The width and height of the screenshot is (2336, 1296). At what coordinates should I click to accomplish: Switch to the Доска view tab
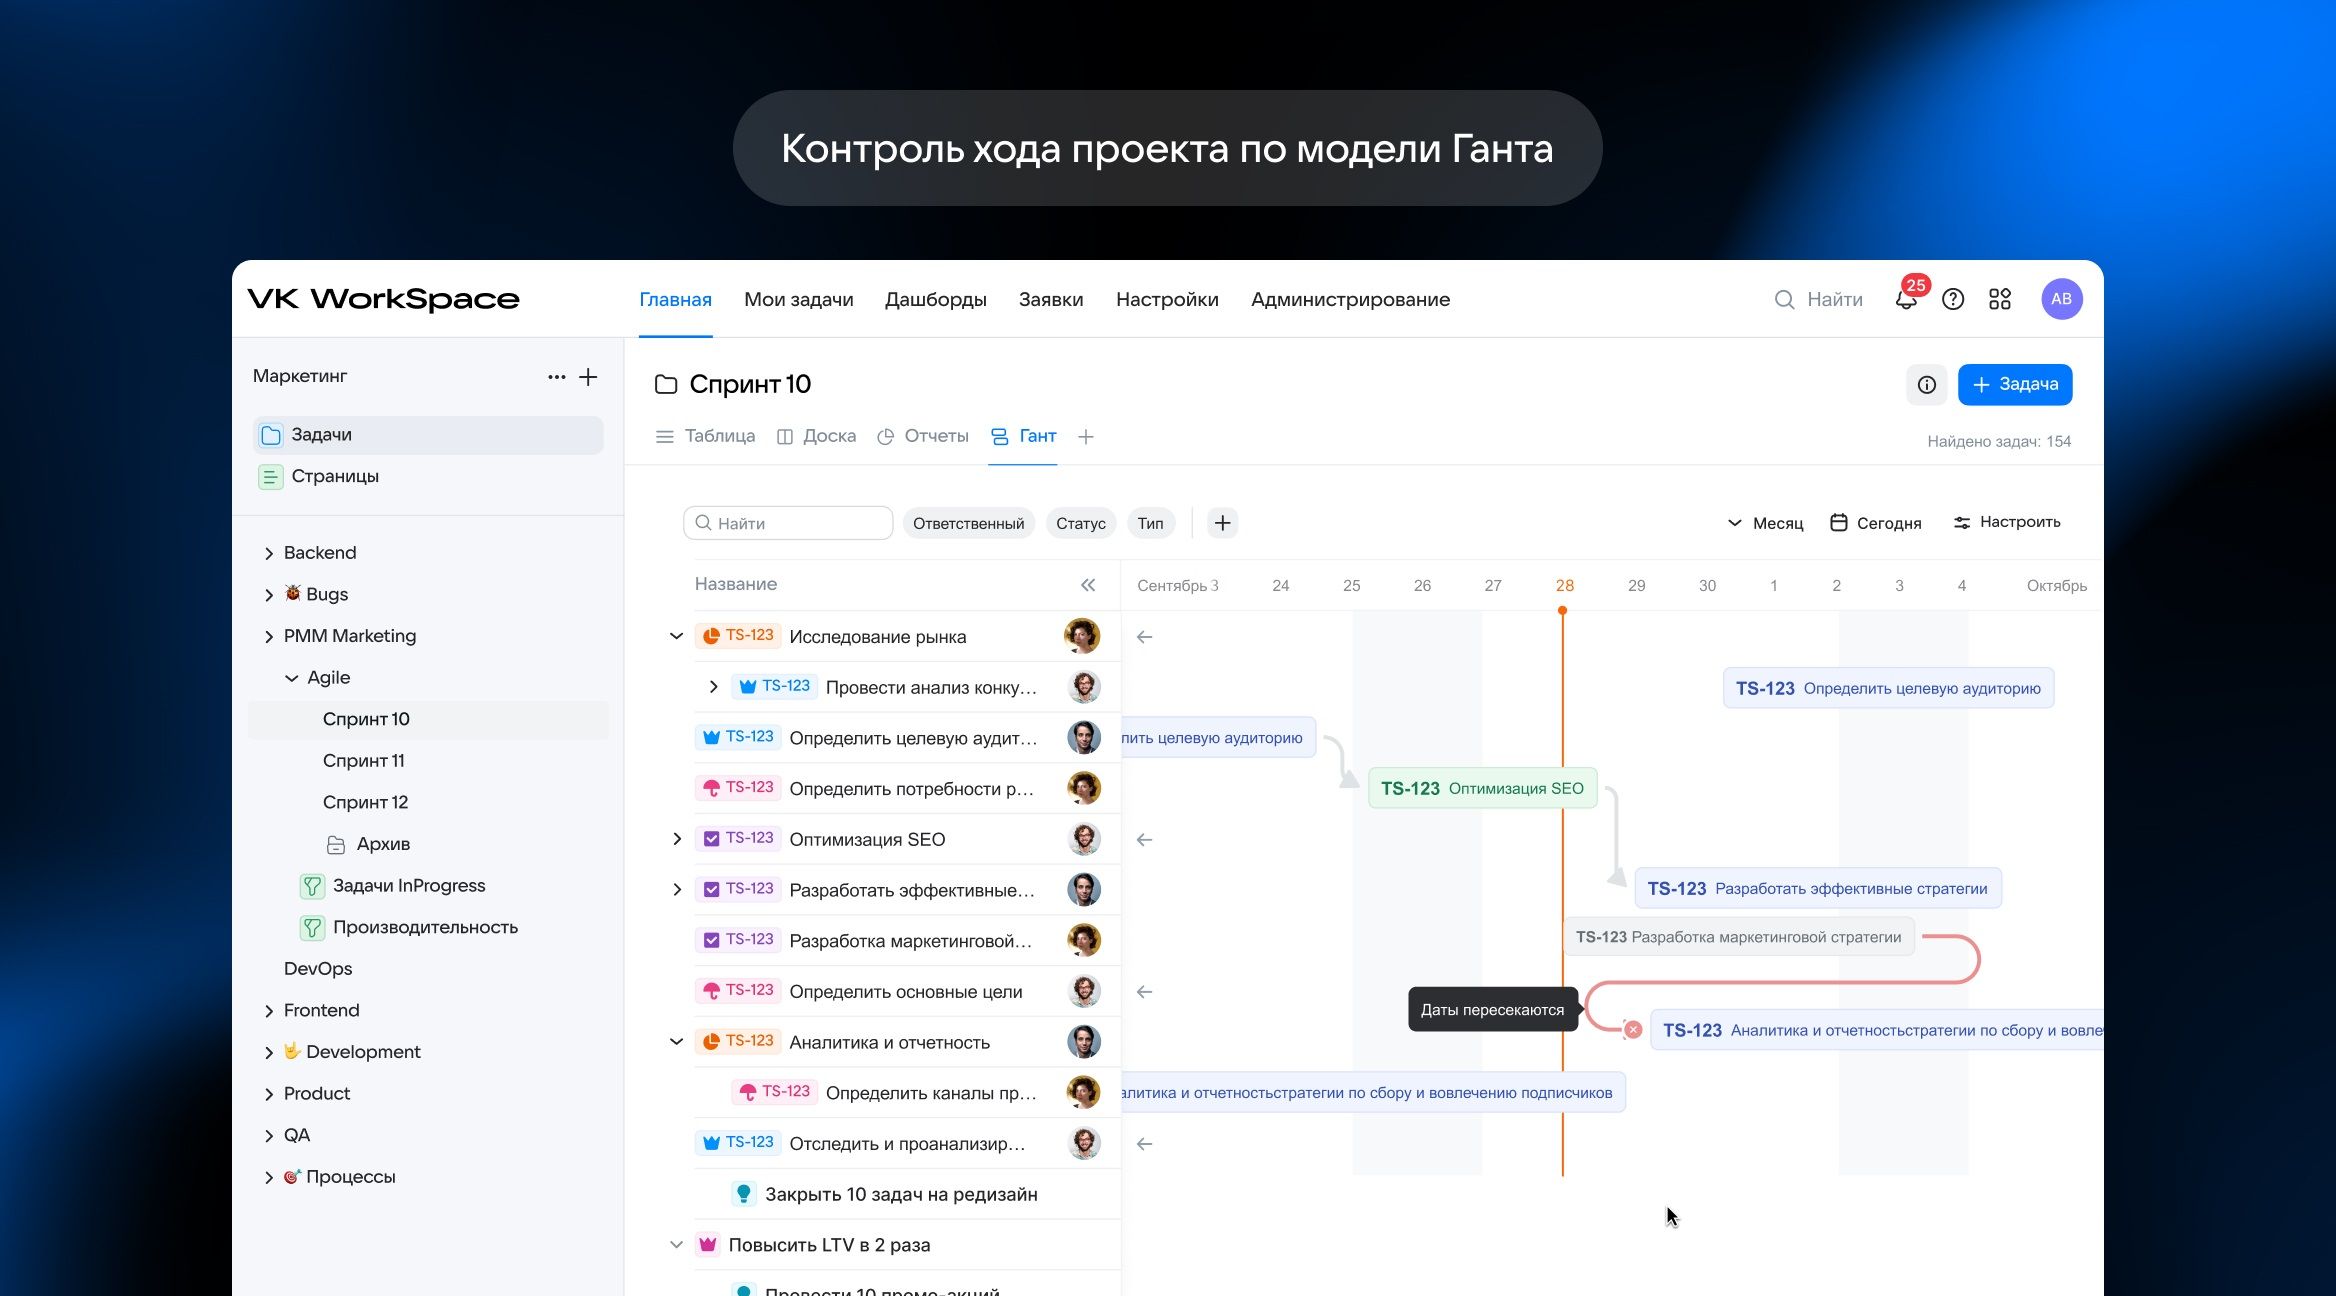click(816, 436)
